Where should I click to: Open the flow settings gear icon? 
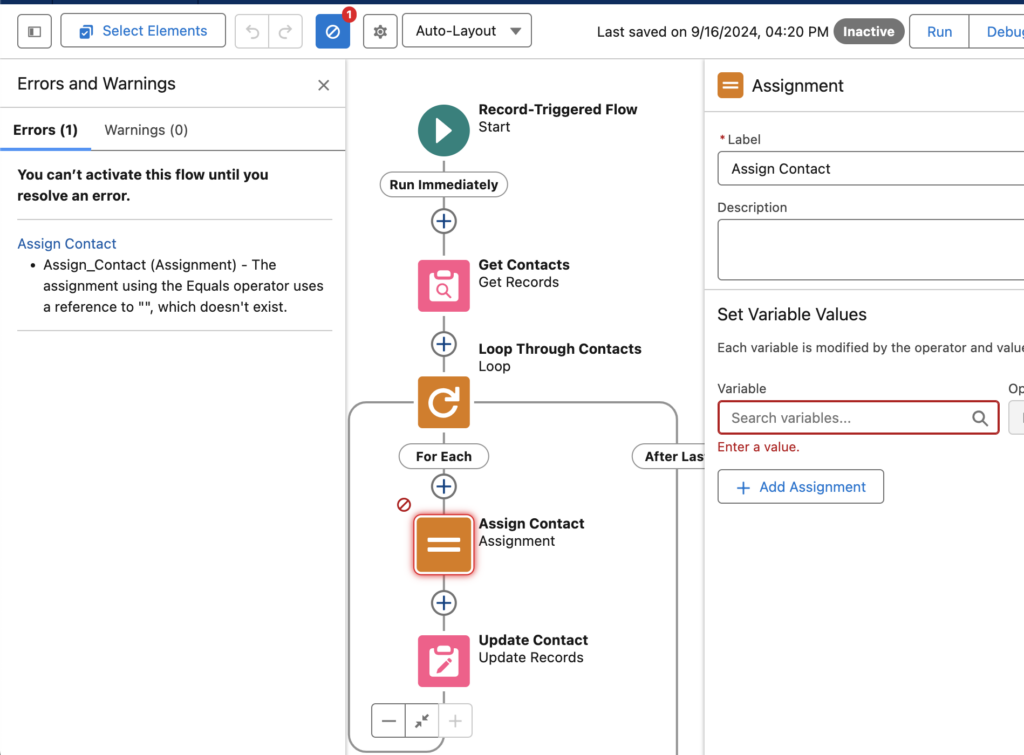pos(380,32)
